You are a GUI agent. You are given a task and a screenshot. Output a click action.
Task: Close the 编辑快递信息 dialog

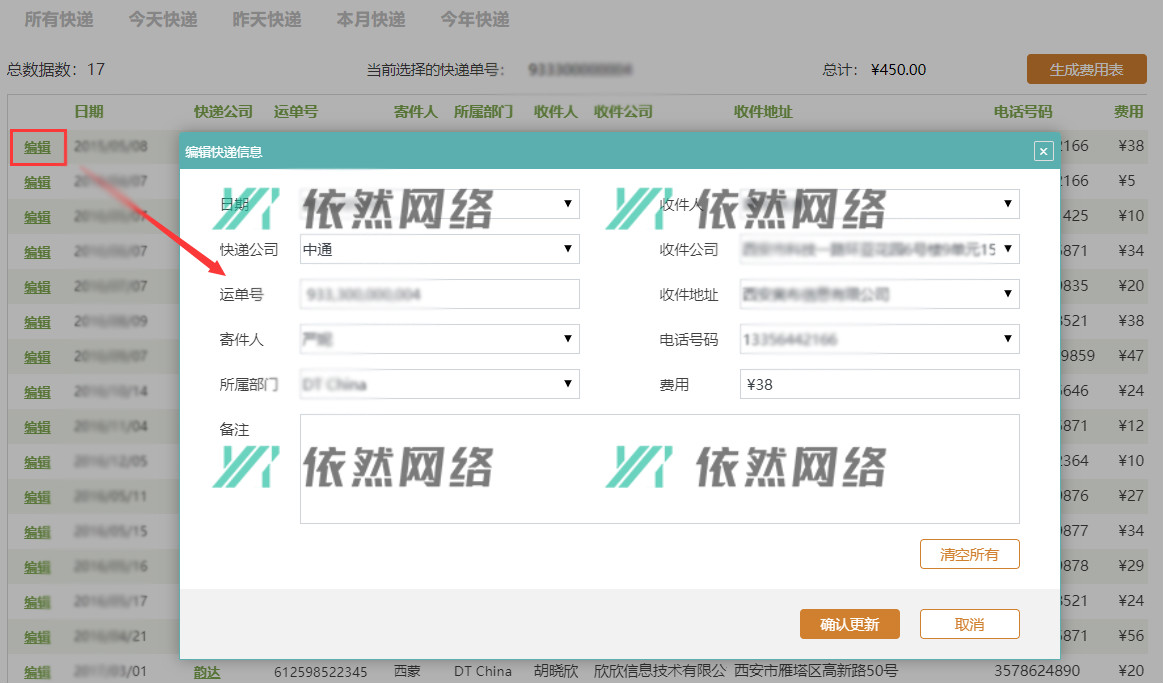1043,151
